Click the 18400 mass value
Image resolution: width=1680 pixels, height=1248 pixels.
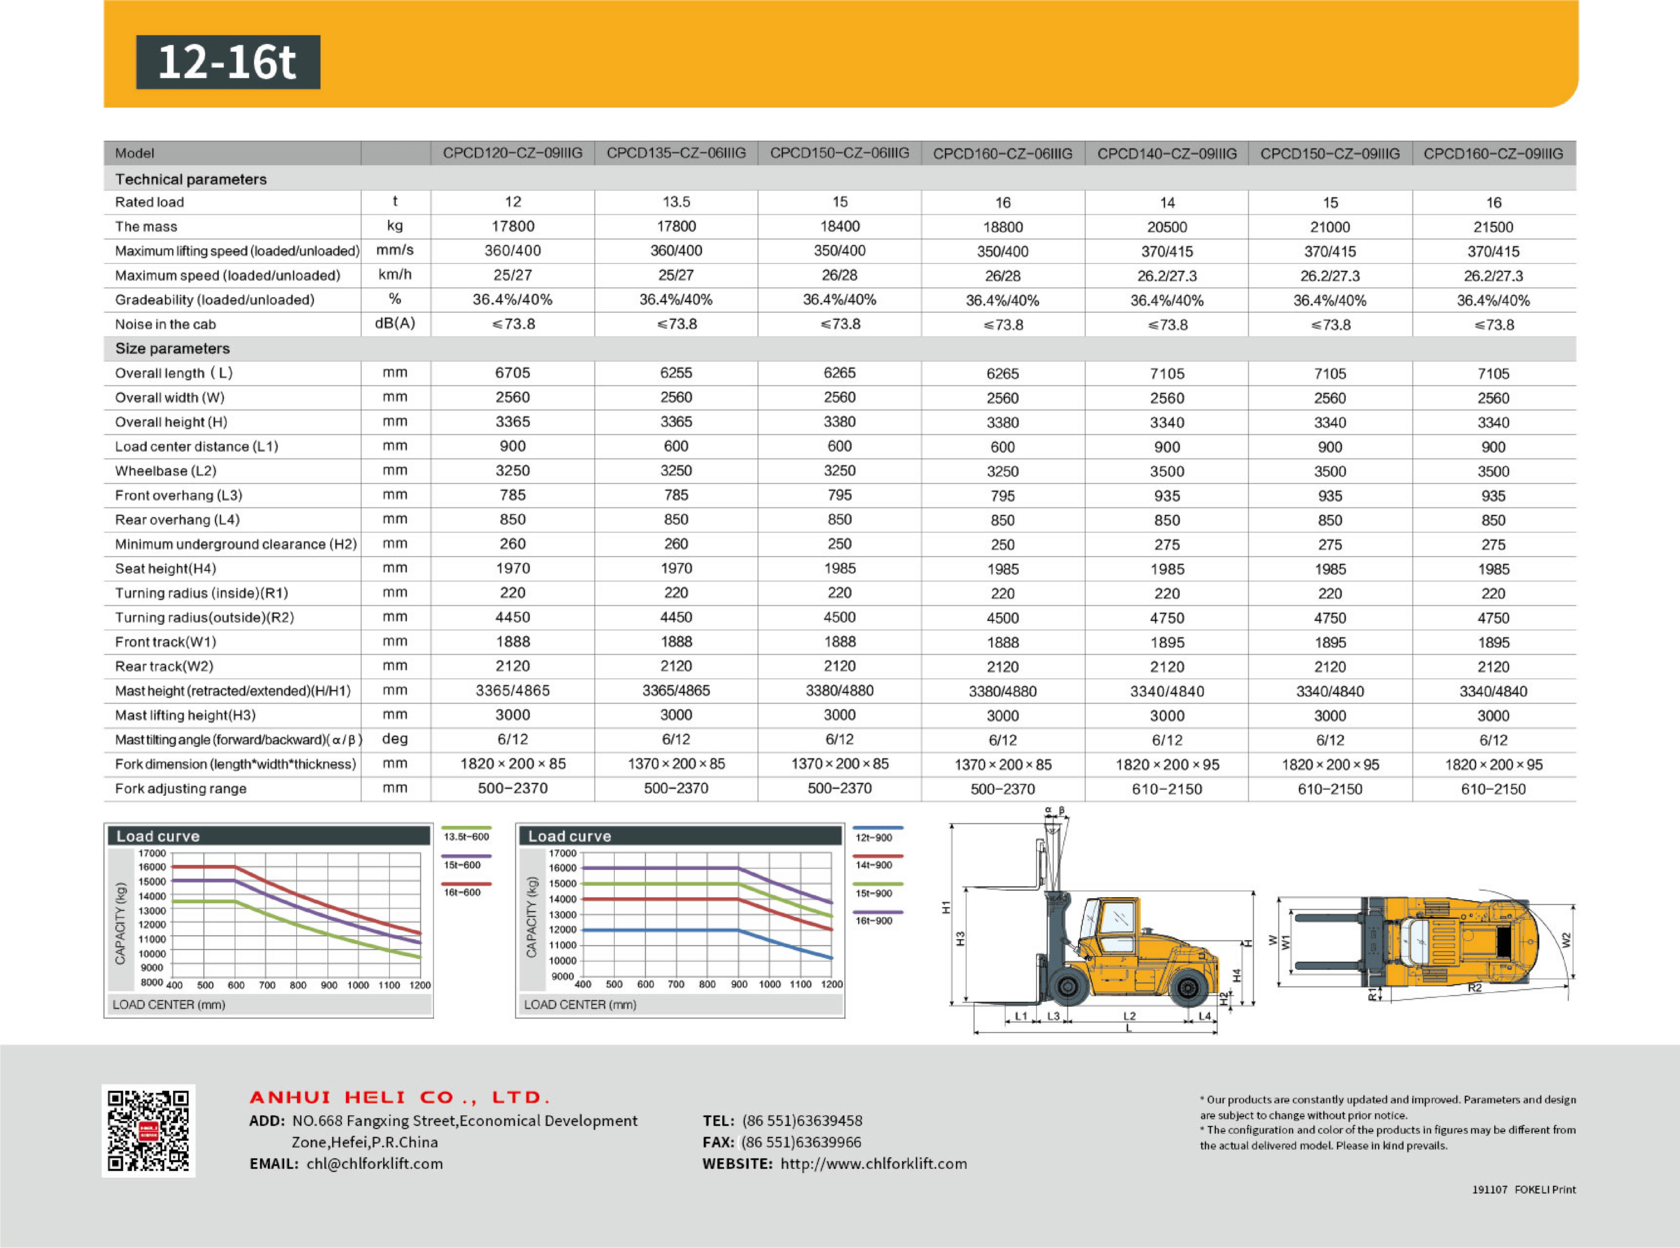tap(840, 227)
